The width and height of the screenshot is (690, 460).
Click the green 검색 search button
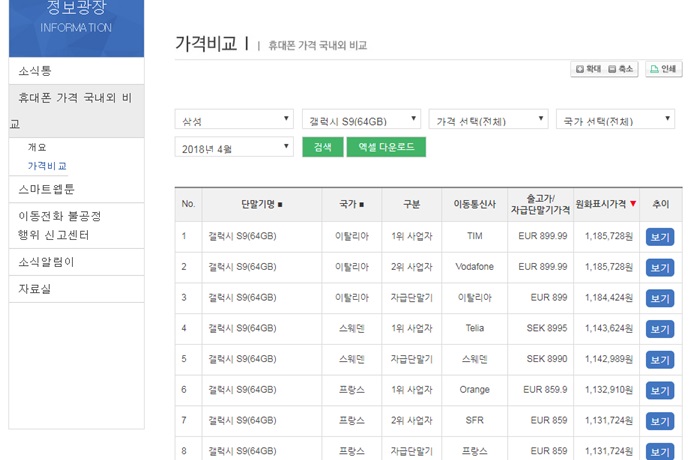point(323,147)
